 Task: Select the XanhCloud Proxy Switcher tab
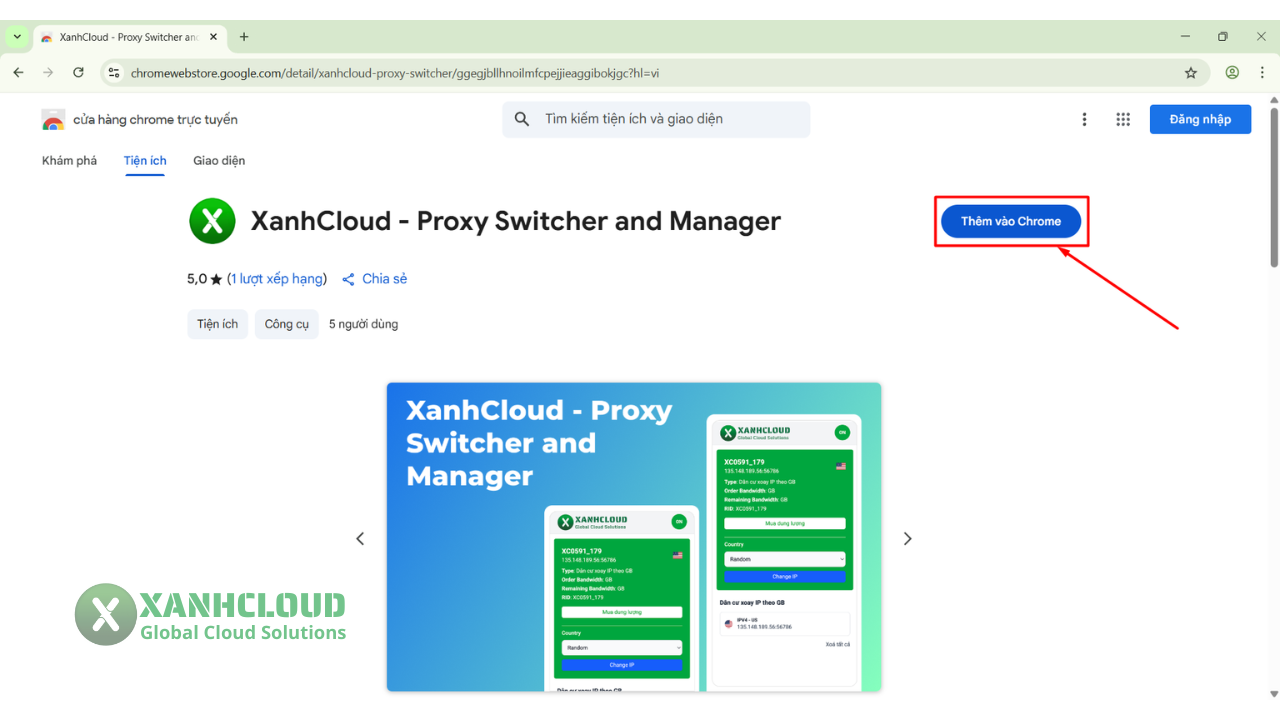129,37
